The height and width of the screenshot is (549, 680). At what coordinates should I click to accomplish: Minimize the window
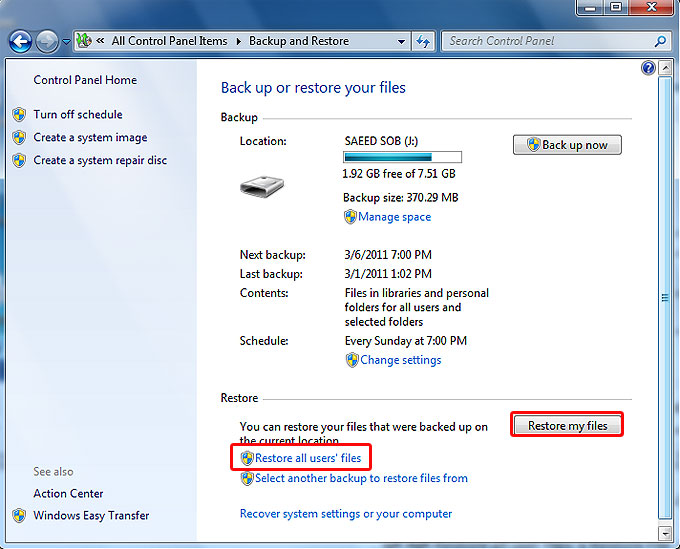[x=590, y=7]
